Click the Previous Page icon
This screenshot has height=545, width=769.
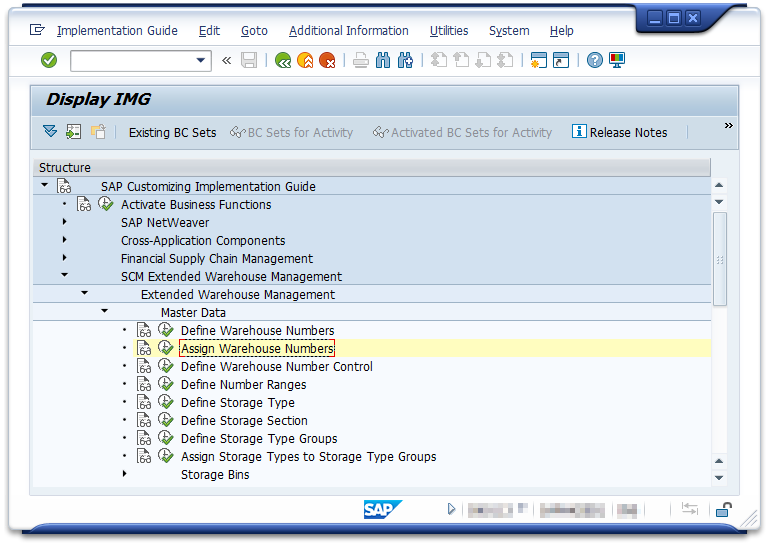(461, 61)
